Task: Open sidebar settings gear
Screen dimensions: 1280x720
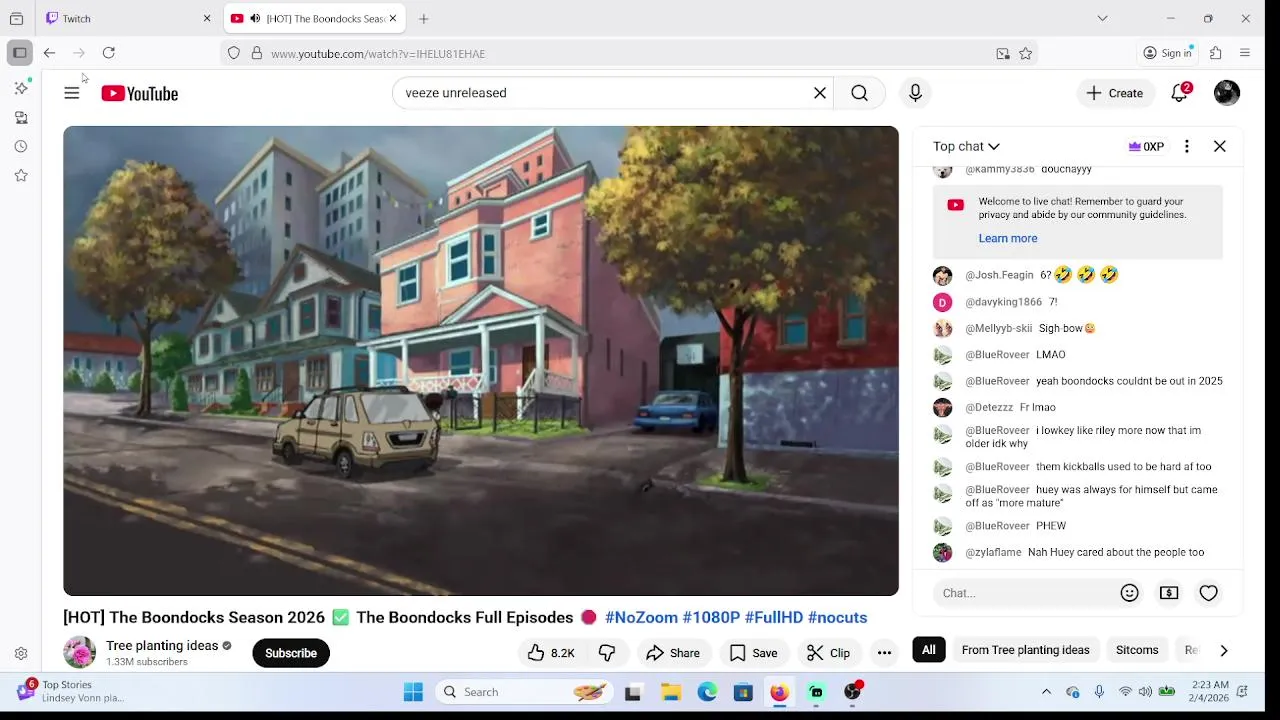Action: (21, 654)
